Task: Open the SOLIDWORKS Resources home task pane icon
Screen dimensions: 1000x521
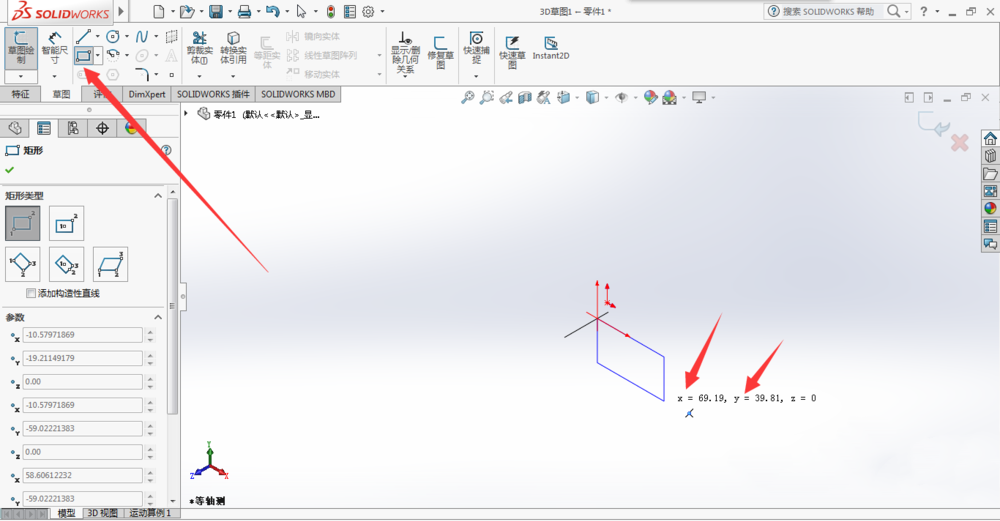Action: [990, 138]
